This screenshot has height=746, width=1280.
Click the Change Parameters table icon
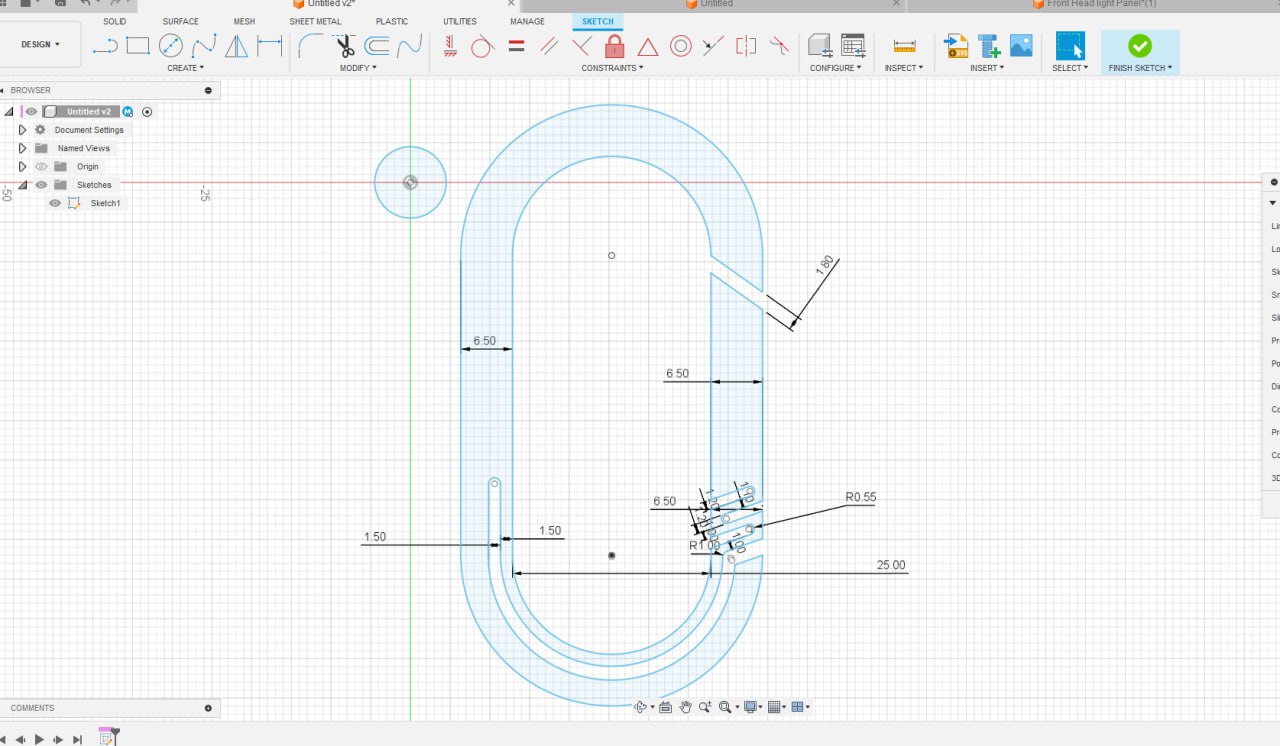[x=853, y=46]
